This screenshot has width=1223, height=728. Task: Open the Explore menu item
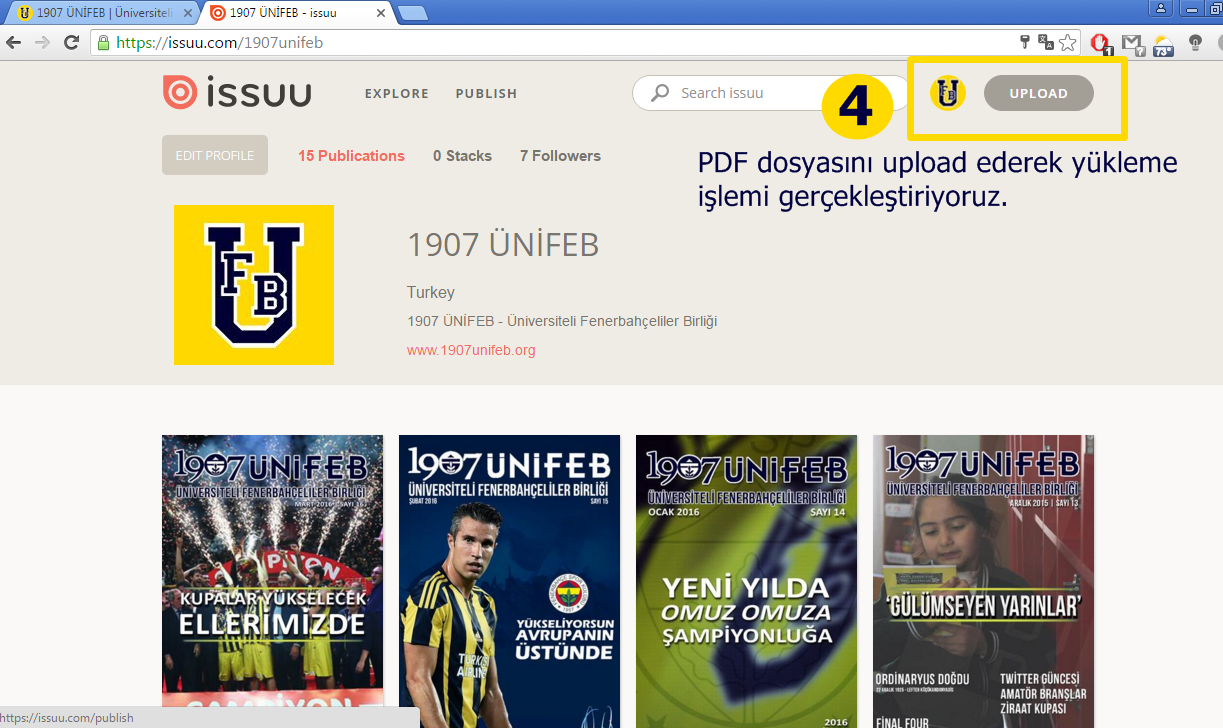pyautogui.click(x=396, y=93)
